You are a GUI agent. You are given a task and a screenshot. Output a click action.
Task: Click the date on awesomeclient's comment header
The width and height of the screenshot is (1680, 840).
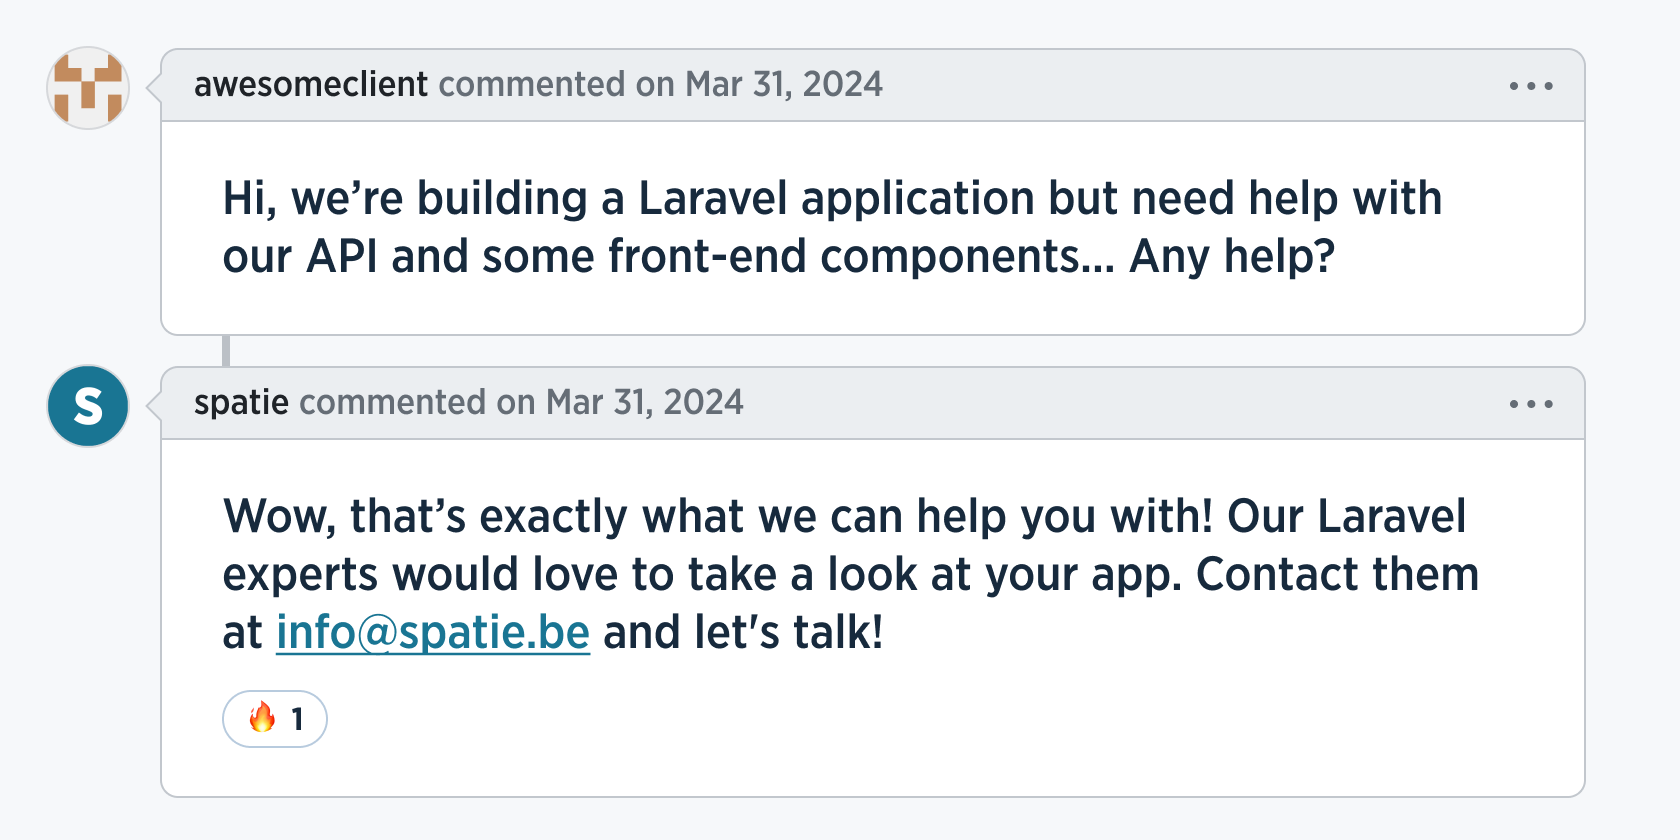pos(783,85)
